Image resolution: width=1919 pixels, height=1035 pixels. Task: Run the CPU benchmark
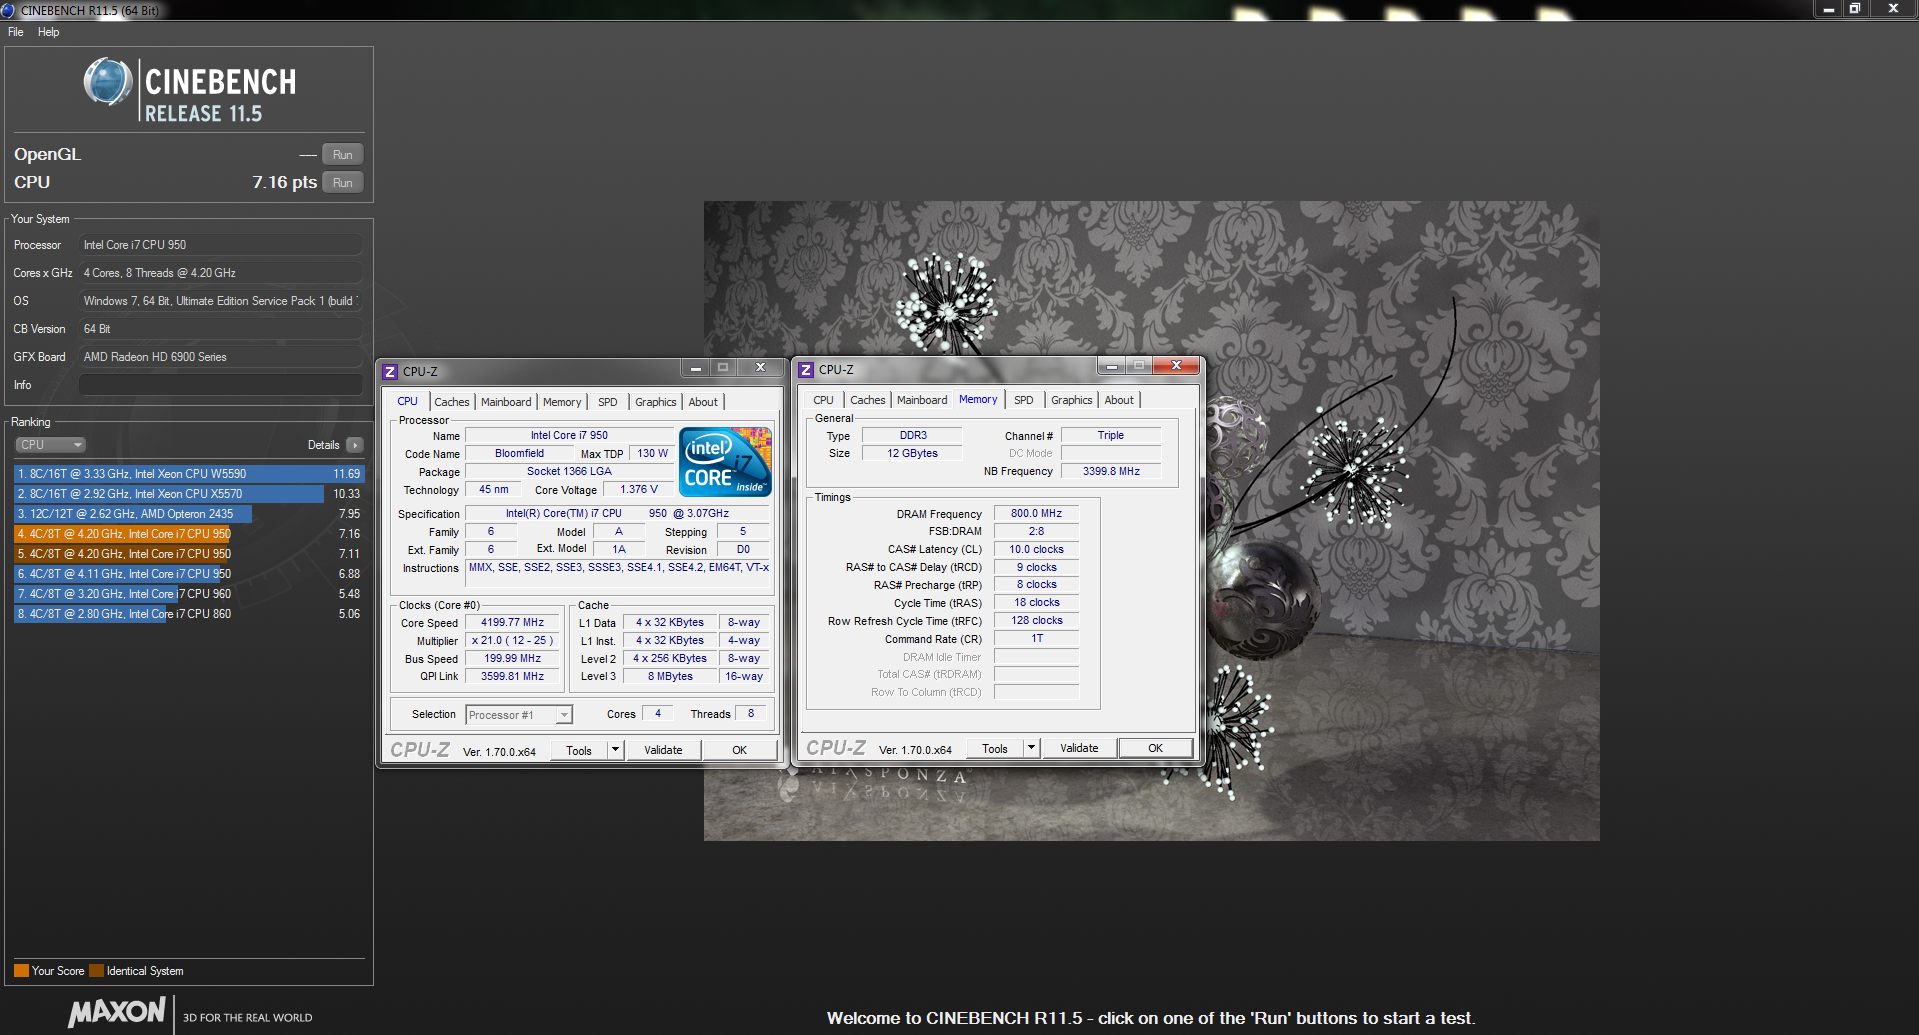(x=342, y=183)
